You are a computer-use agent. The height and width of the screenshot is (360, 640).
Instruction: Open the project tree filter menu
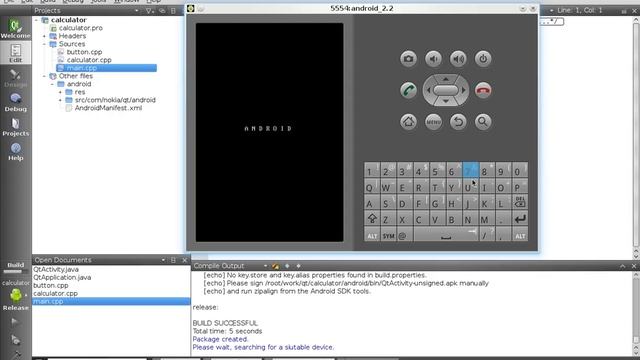click(150, 11)
